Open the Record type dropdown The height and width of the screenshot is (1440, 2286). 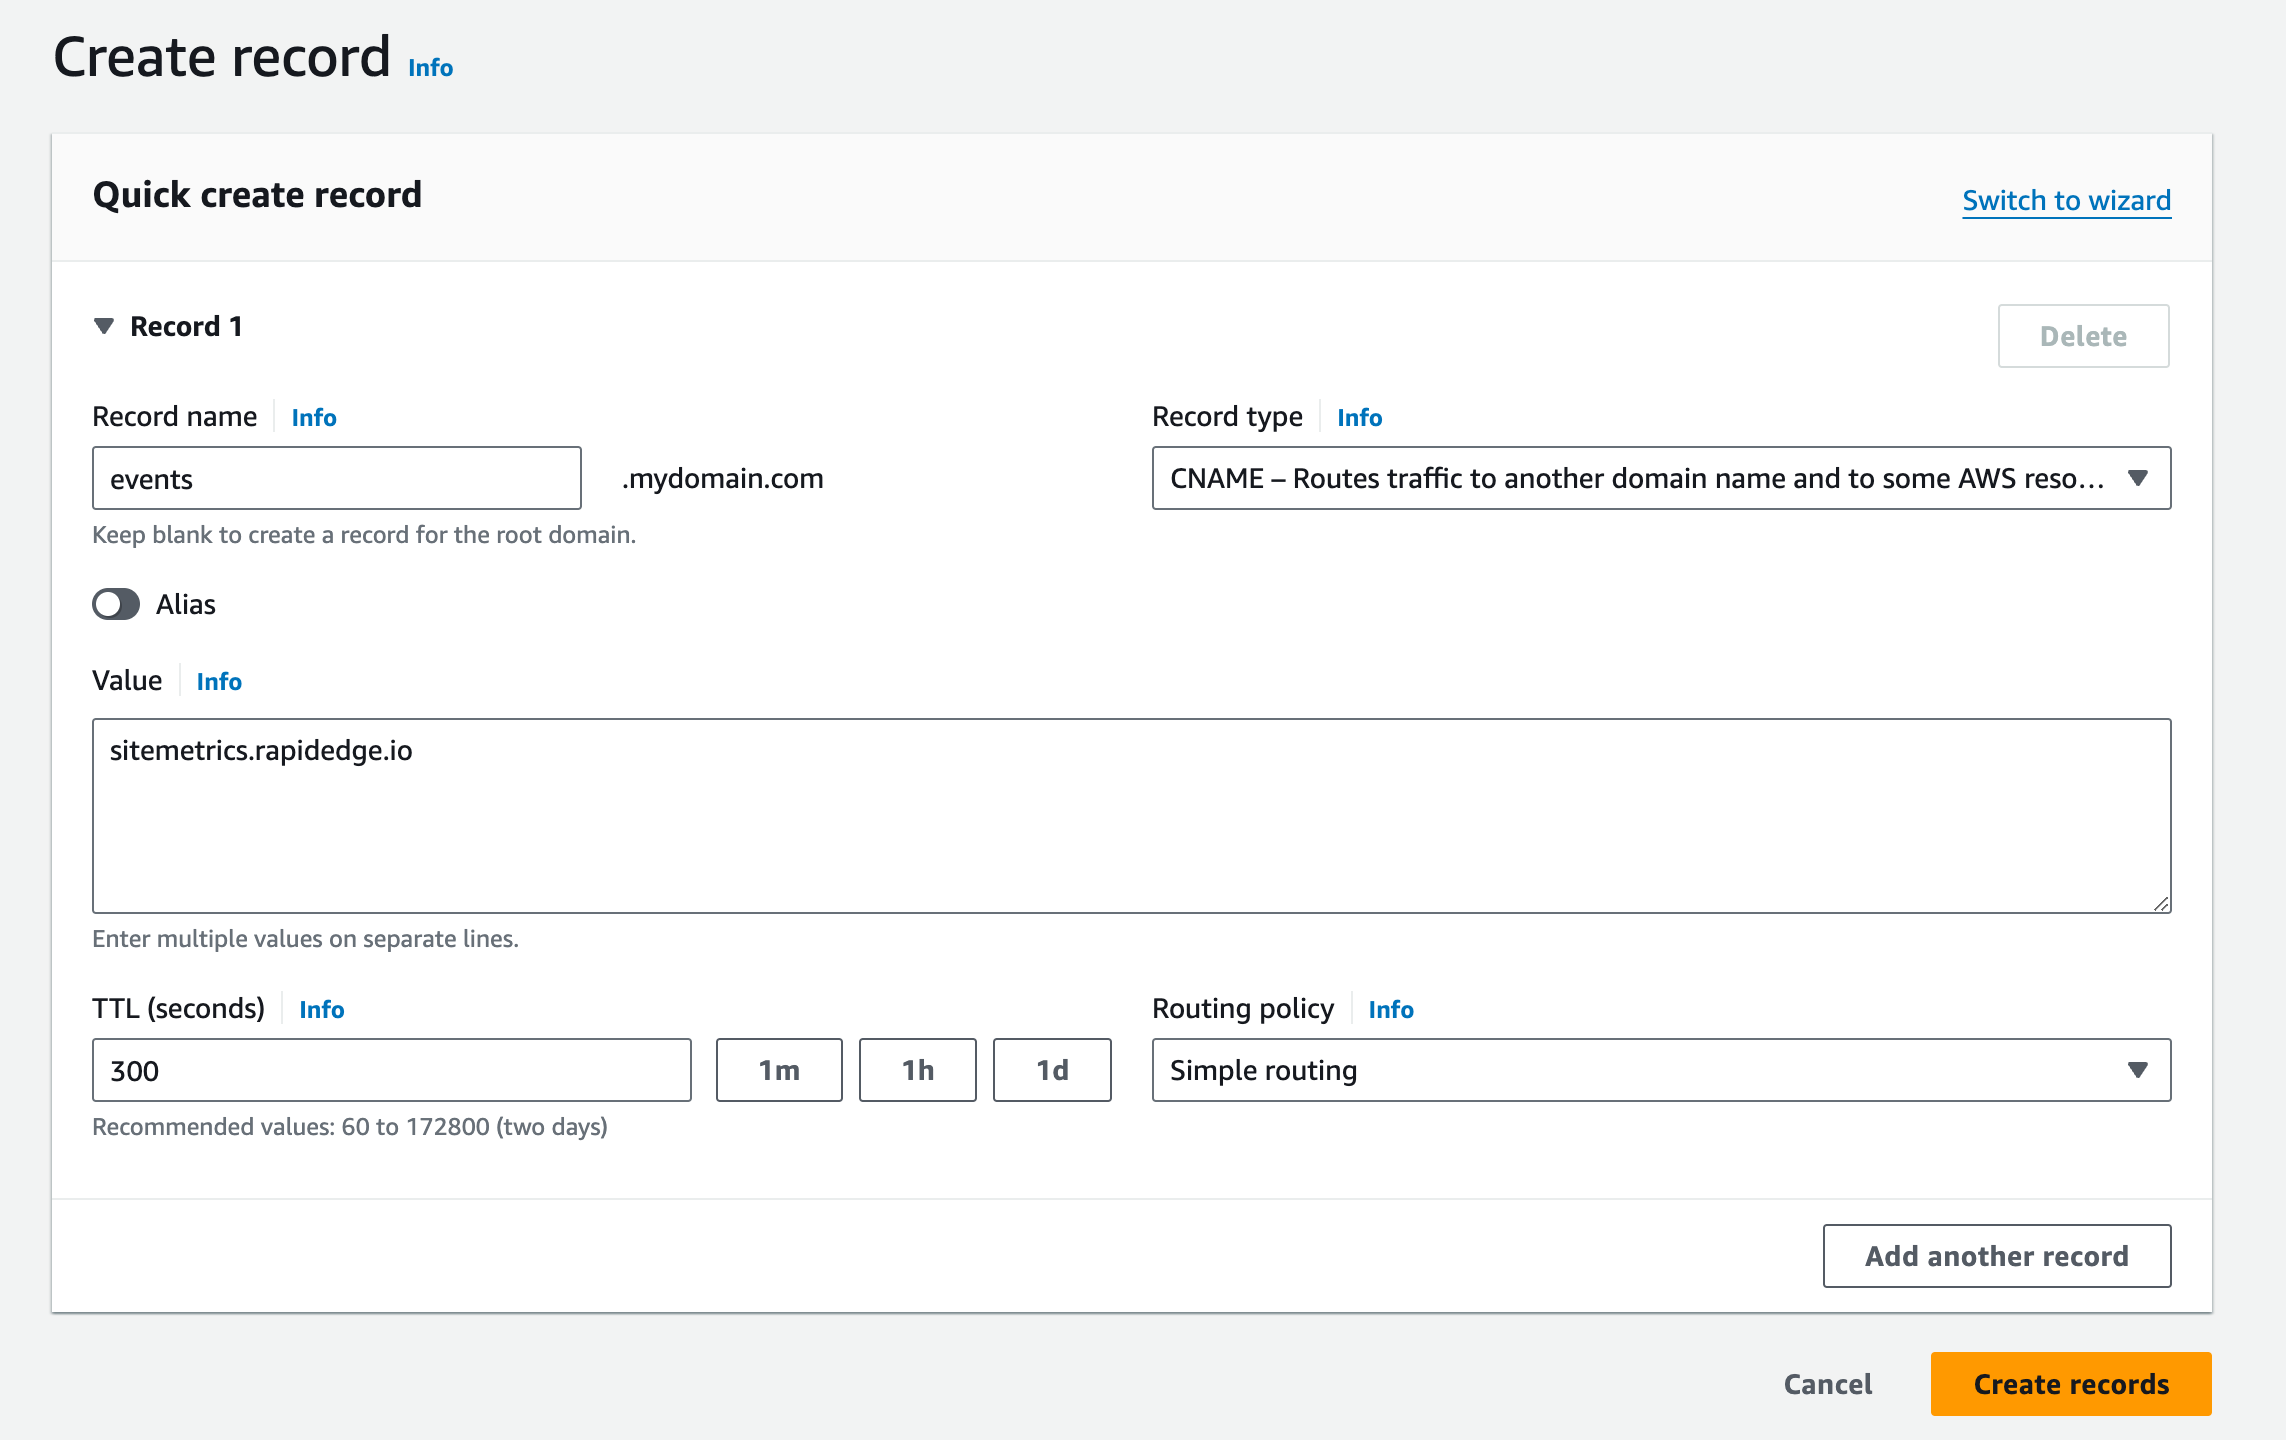pyautogui.click(x=1660, y=478)
